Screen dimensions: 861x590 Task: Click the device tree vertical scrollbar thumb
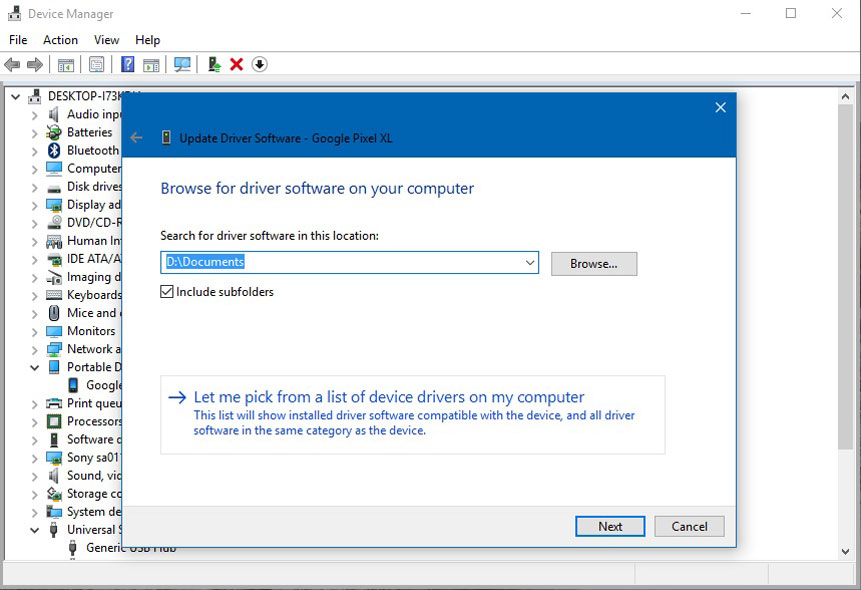click(846, 277)
